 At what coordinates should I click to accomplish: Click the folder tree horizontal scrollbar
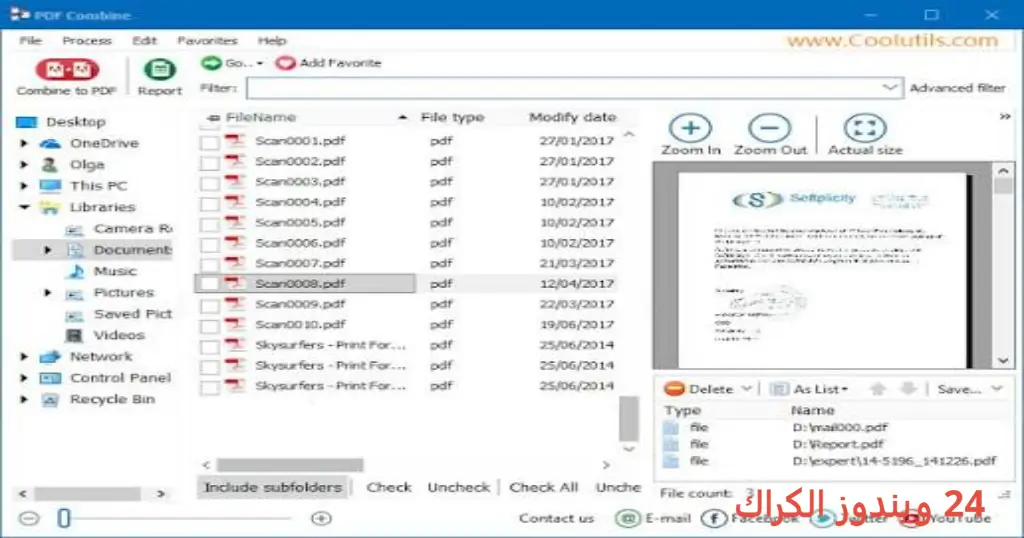(87, 494)
